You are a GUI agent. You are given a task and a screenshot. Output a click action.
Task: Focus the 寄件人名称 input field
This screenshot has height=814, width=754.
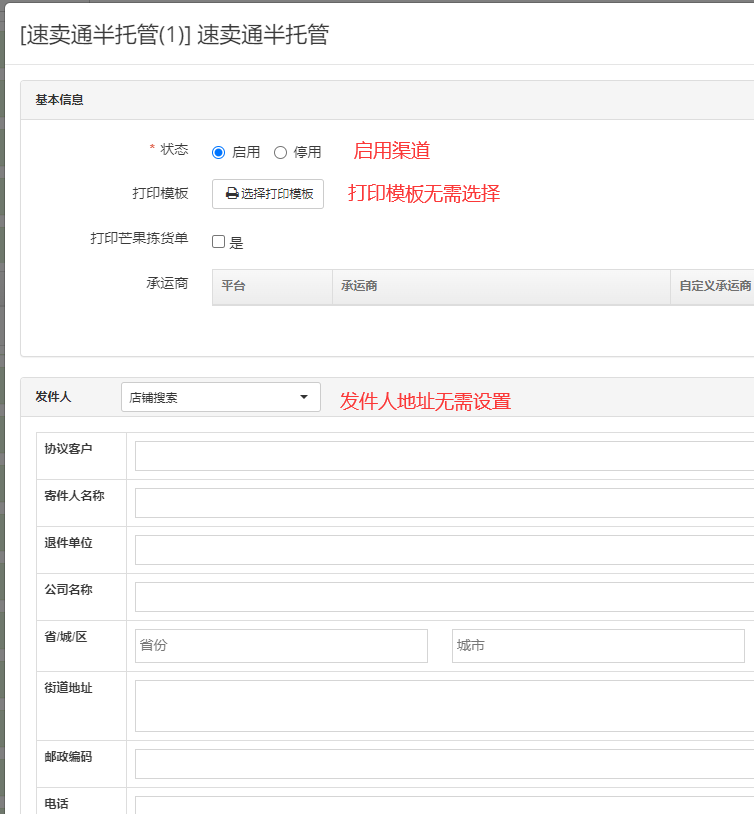(x=445, y=503)
